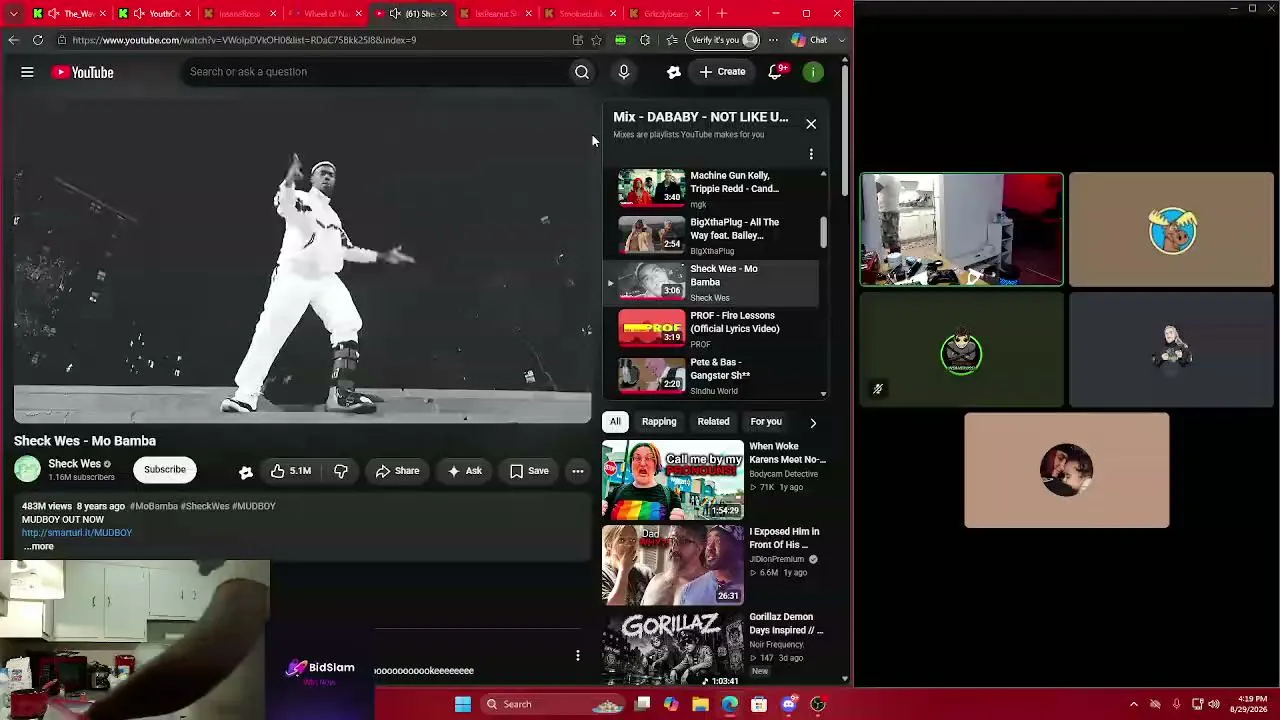Open the smarturl.it/MUDBOY link
This screenshot has height=720, width=1280.
tap(77, 533)
